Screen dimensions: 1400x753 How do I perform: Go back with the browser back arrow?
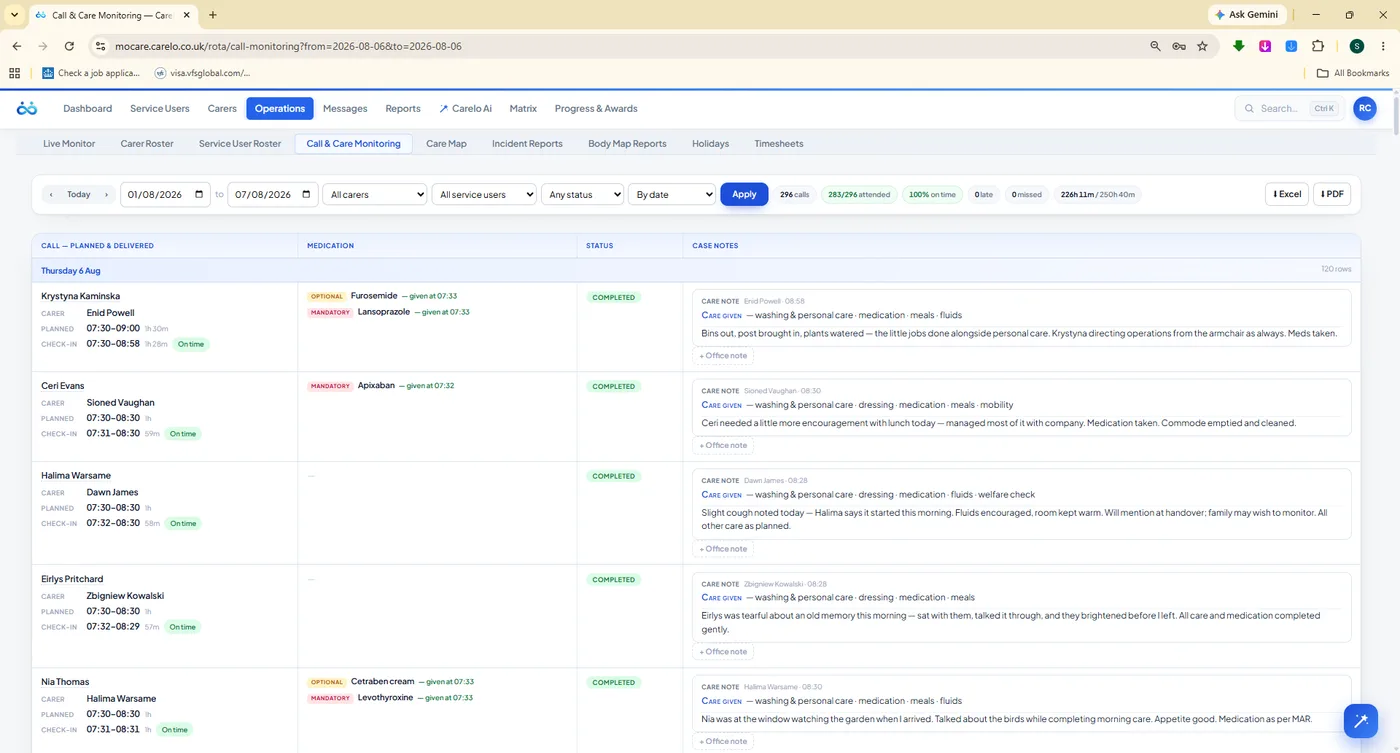pos(17,46)
